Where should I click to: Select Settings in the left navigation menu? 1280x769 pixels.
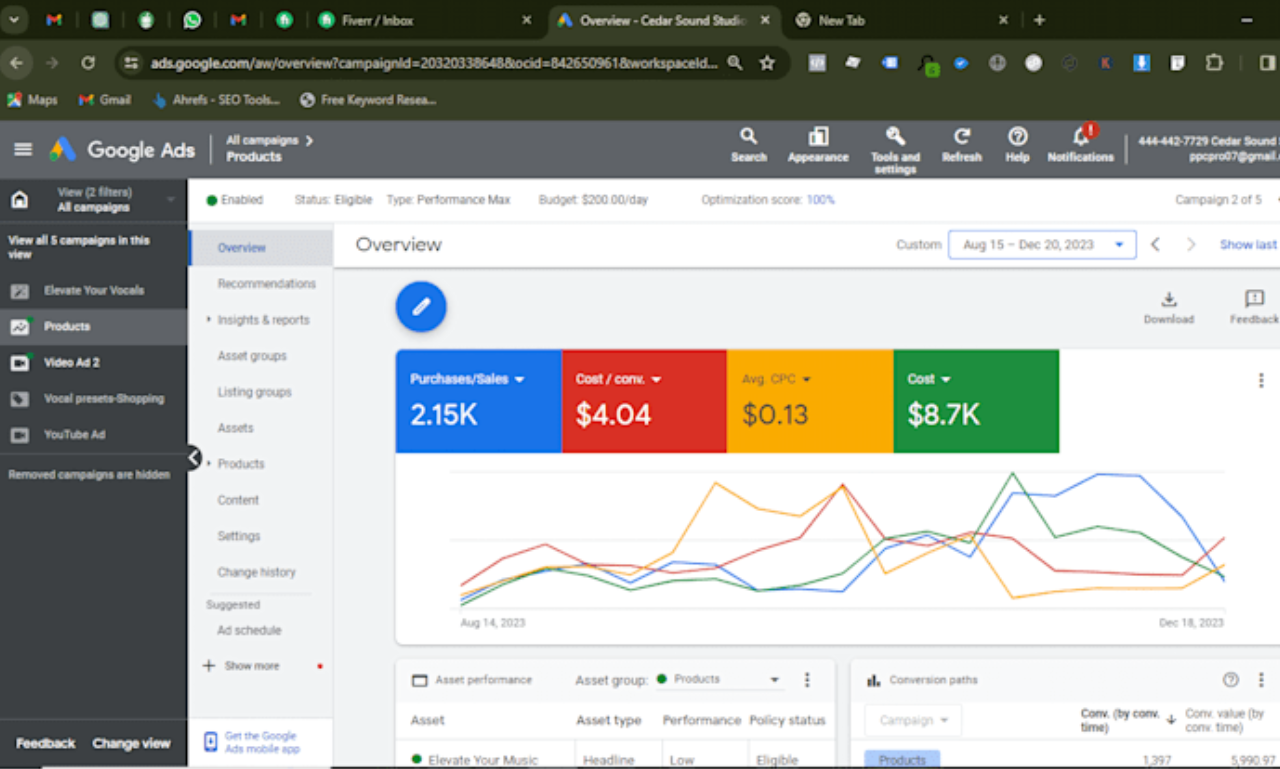point(238,535)
